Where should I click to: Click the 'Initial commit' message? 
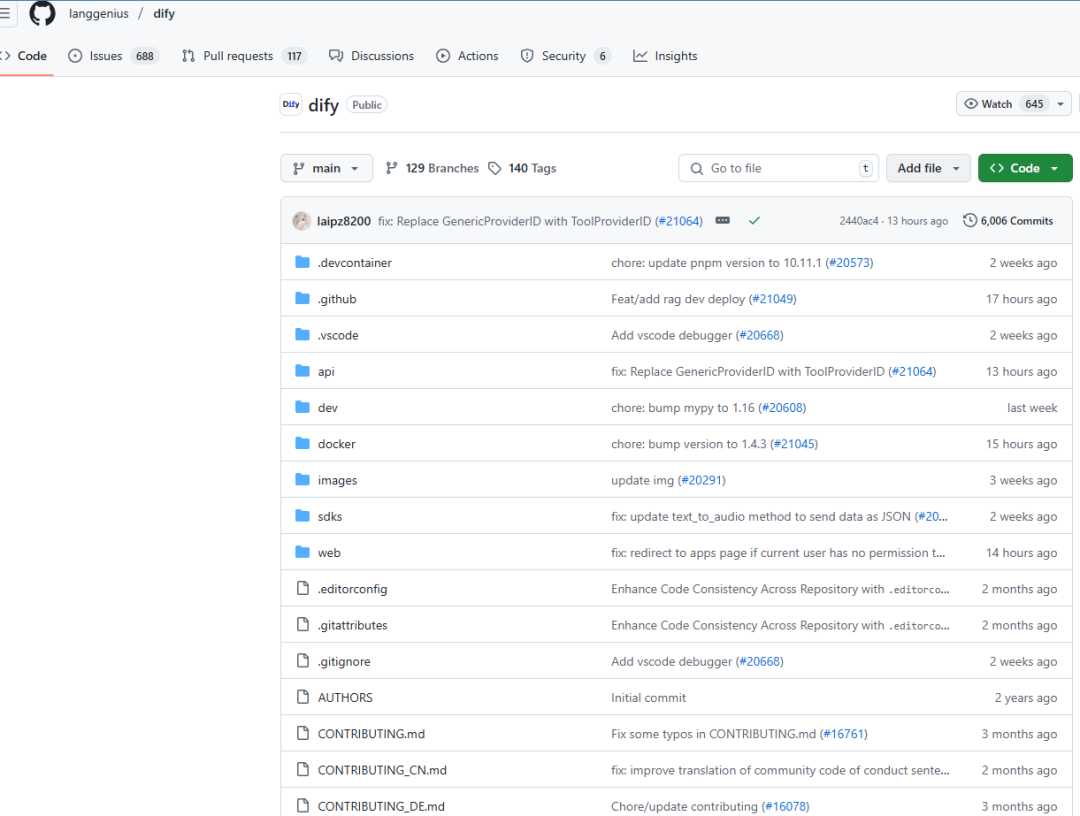648,698
